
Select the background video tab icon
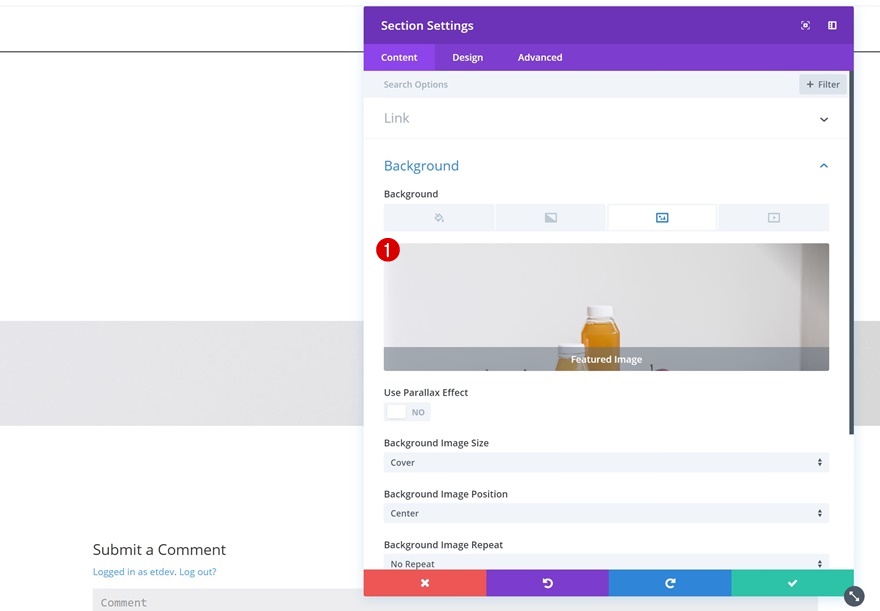(x=774, y=218)
